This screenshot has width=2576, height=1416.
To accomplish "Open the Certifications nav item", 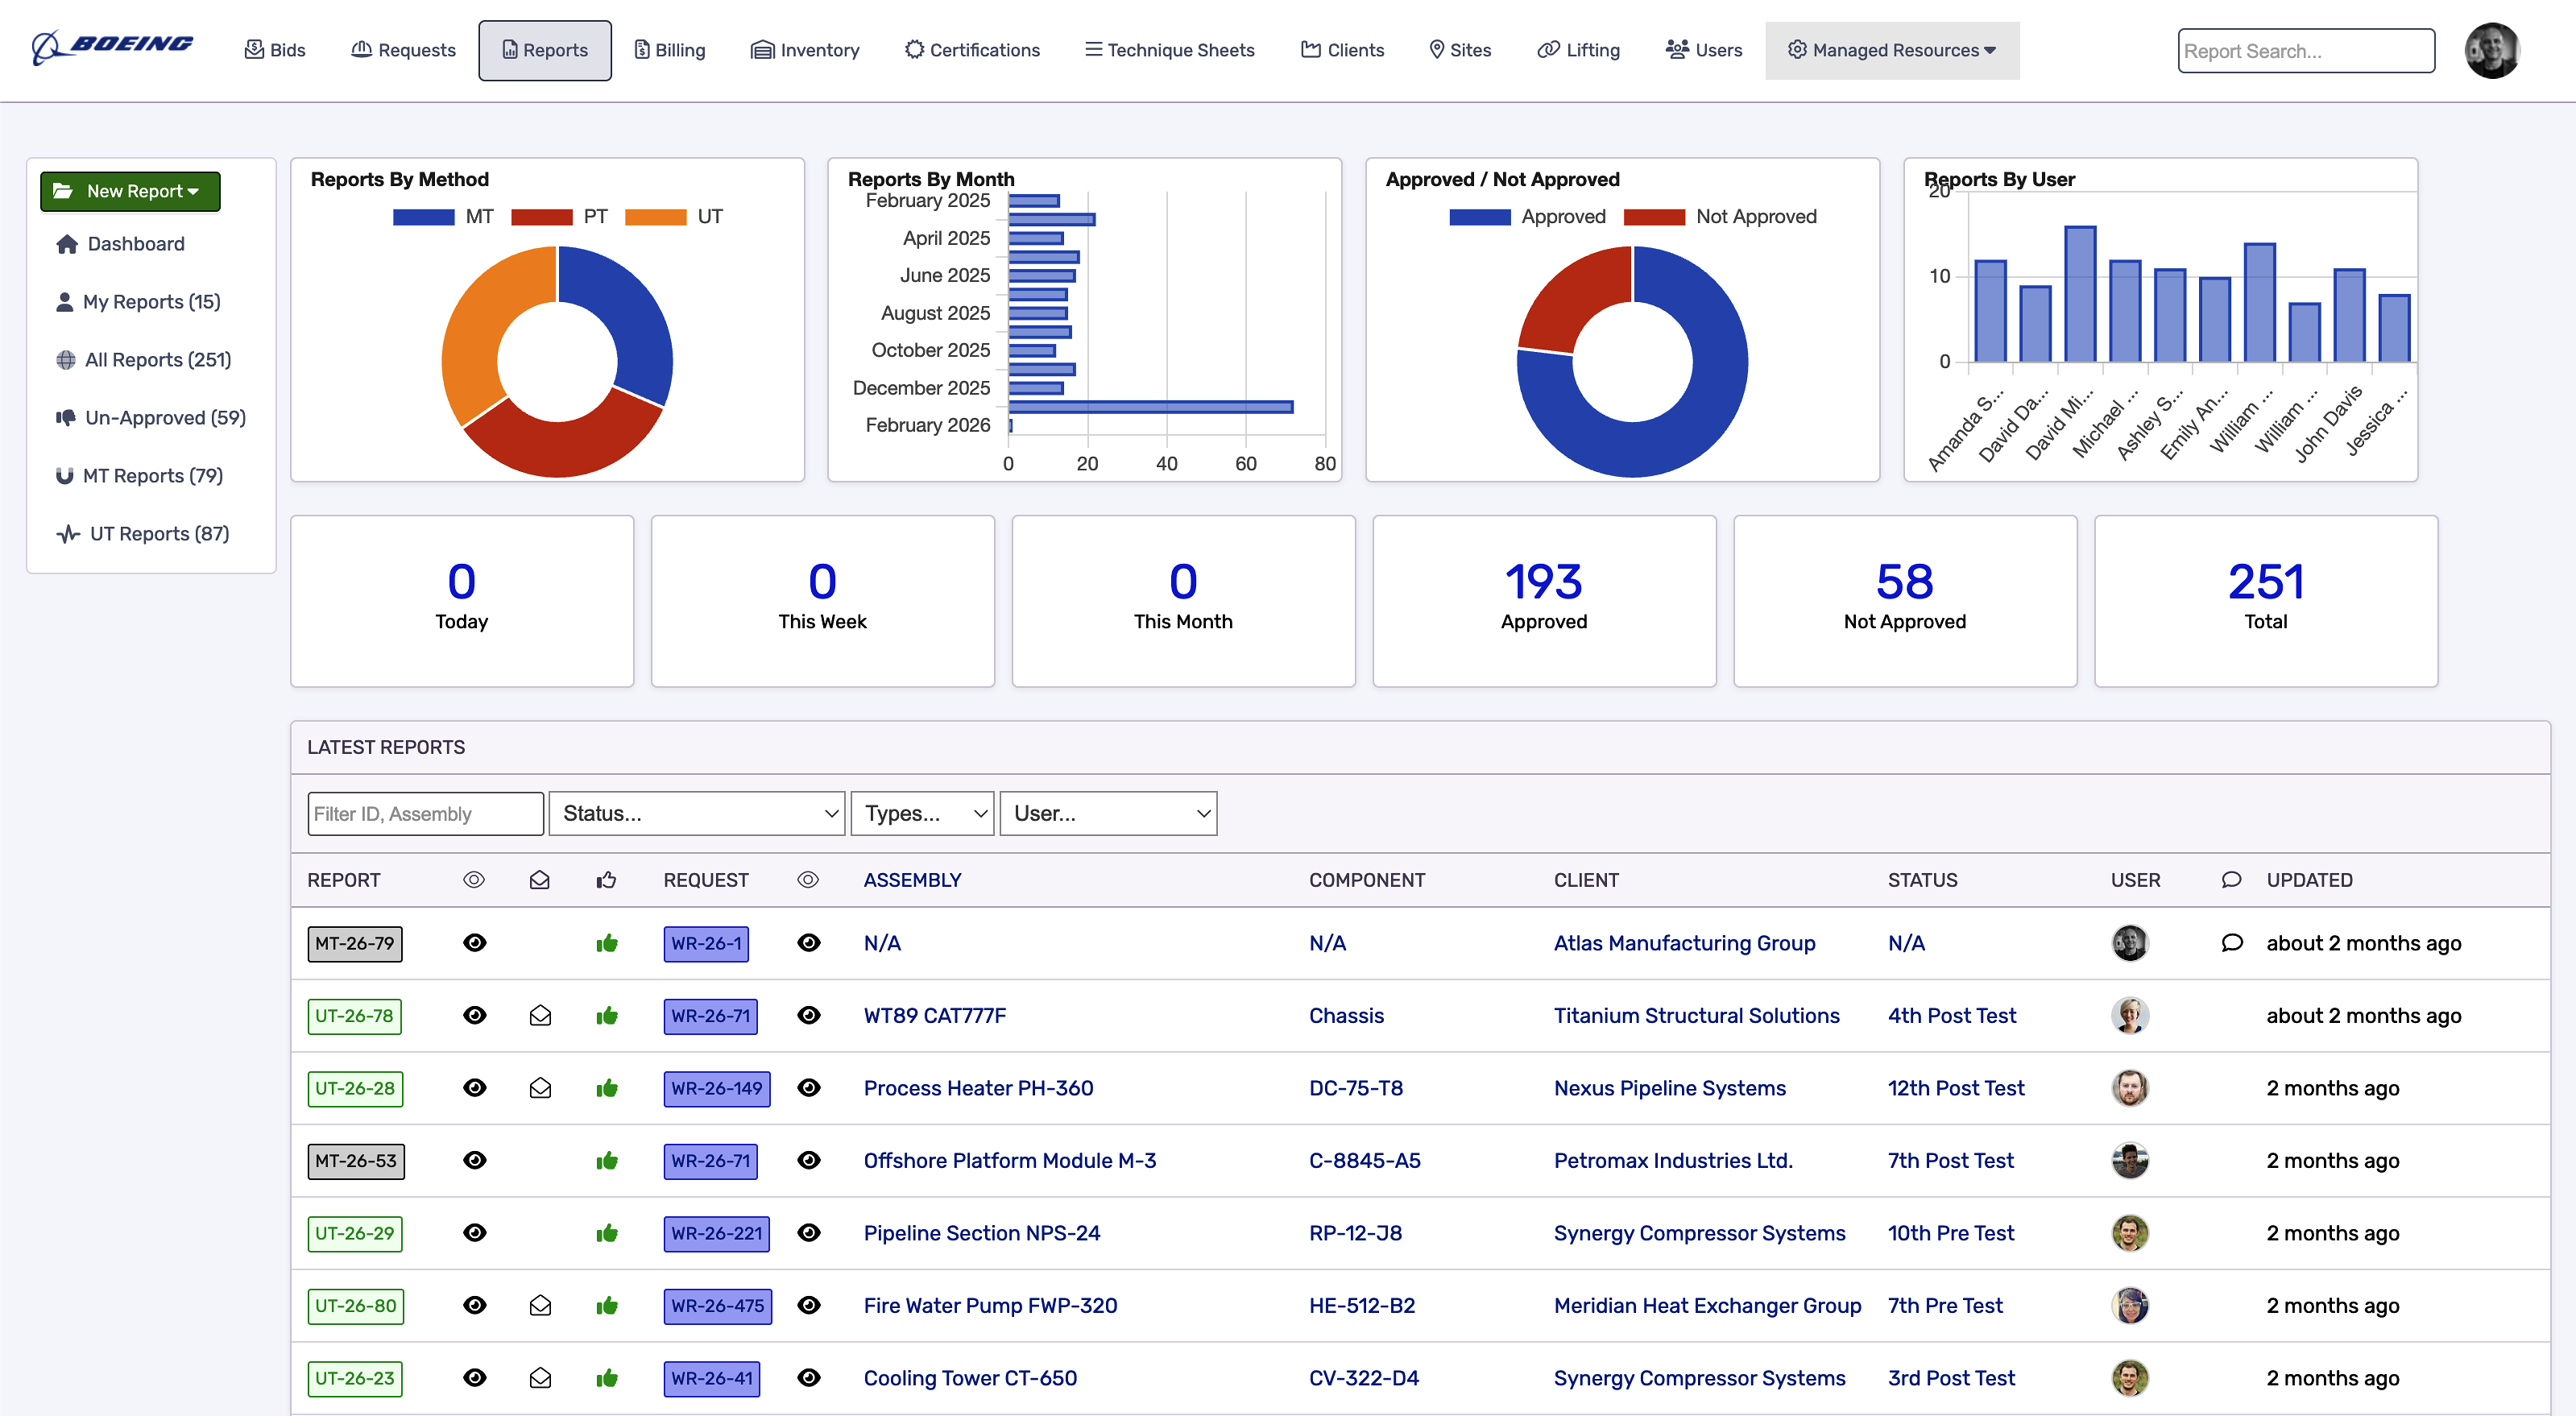I will pyautogui.click(x=972, y=50).
